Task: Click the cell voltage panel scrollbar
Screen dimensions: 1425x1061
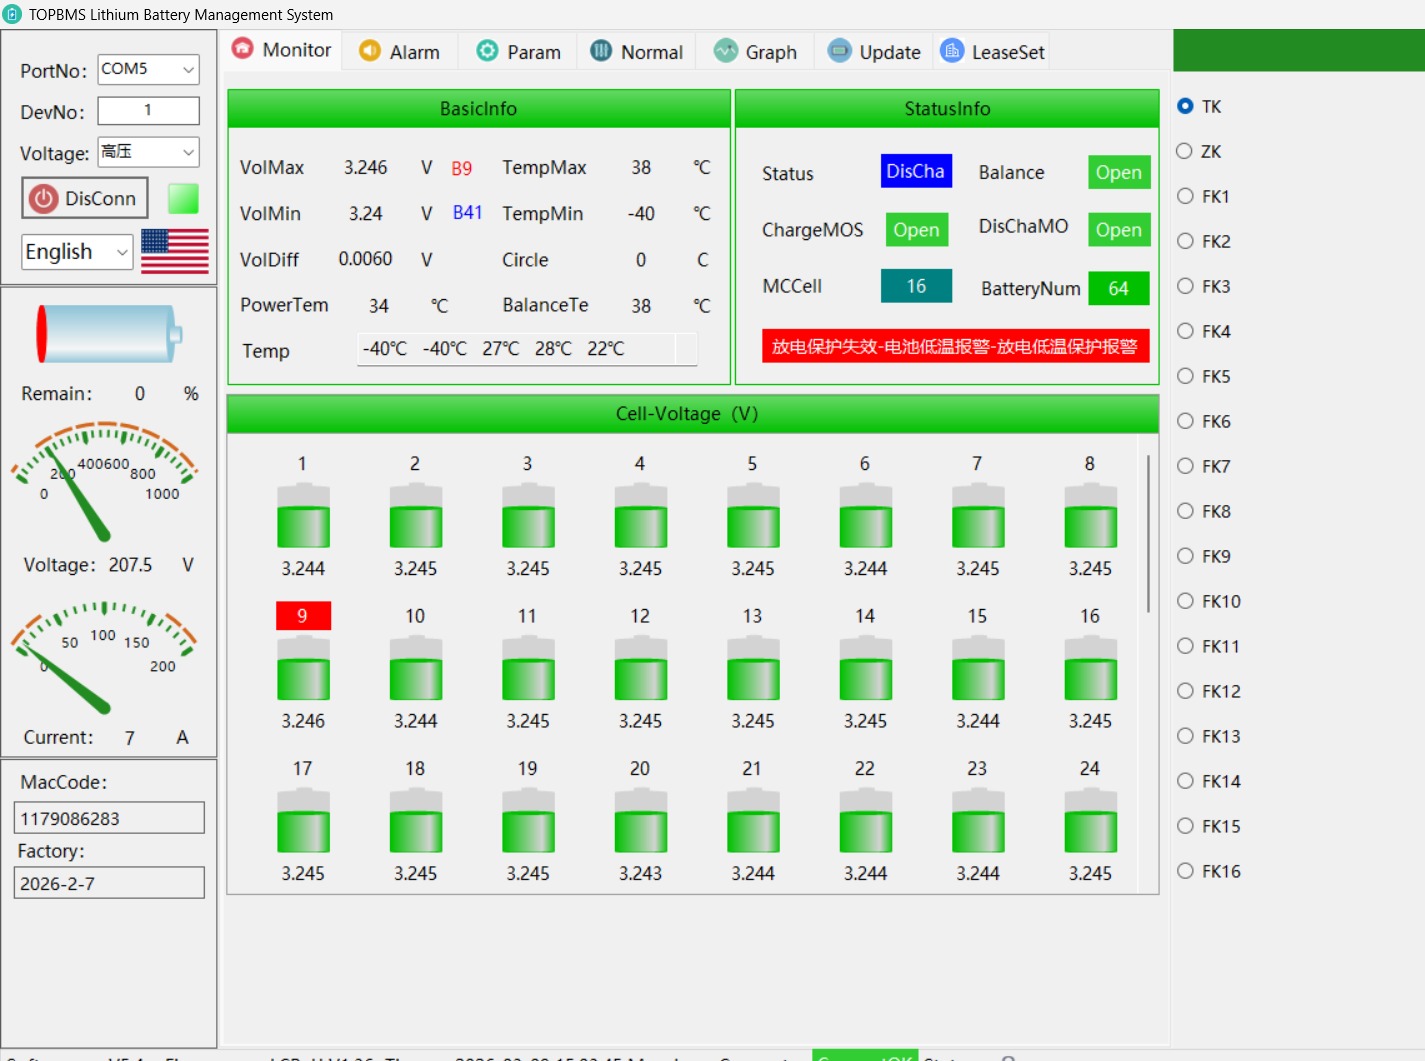Action: pos(1148,534)
